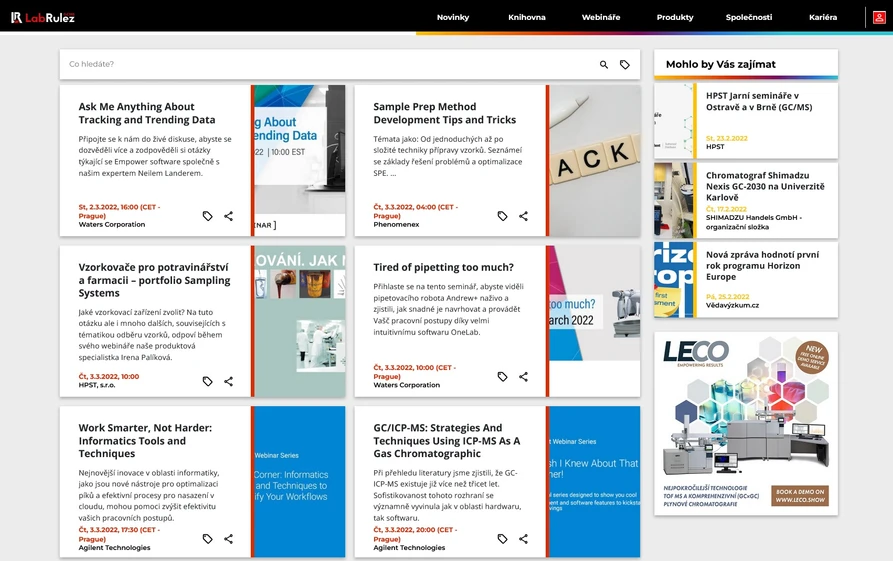The width and height of the screenshot is (893, 561).
Task: Tag the Sample Prep Method webinar
Action: pos(503,216)
